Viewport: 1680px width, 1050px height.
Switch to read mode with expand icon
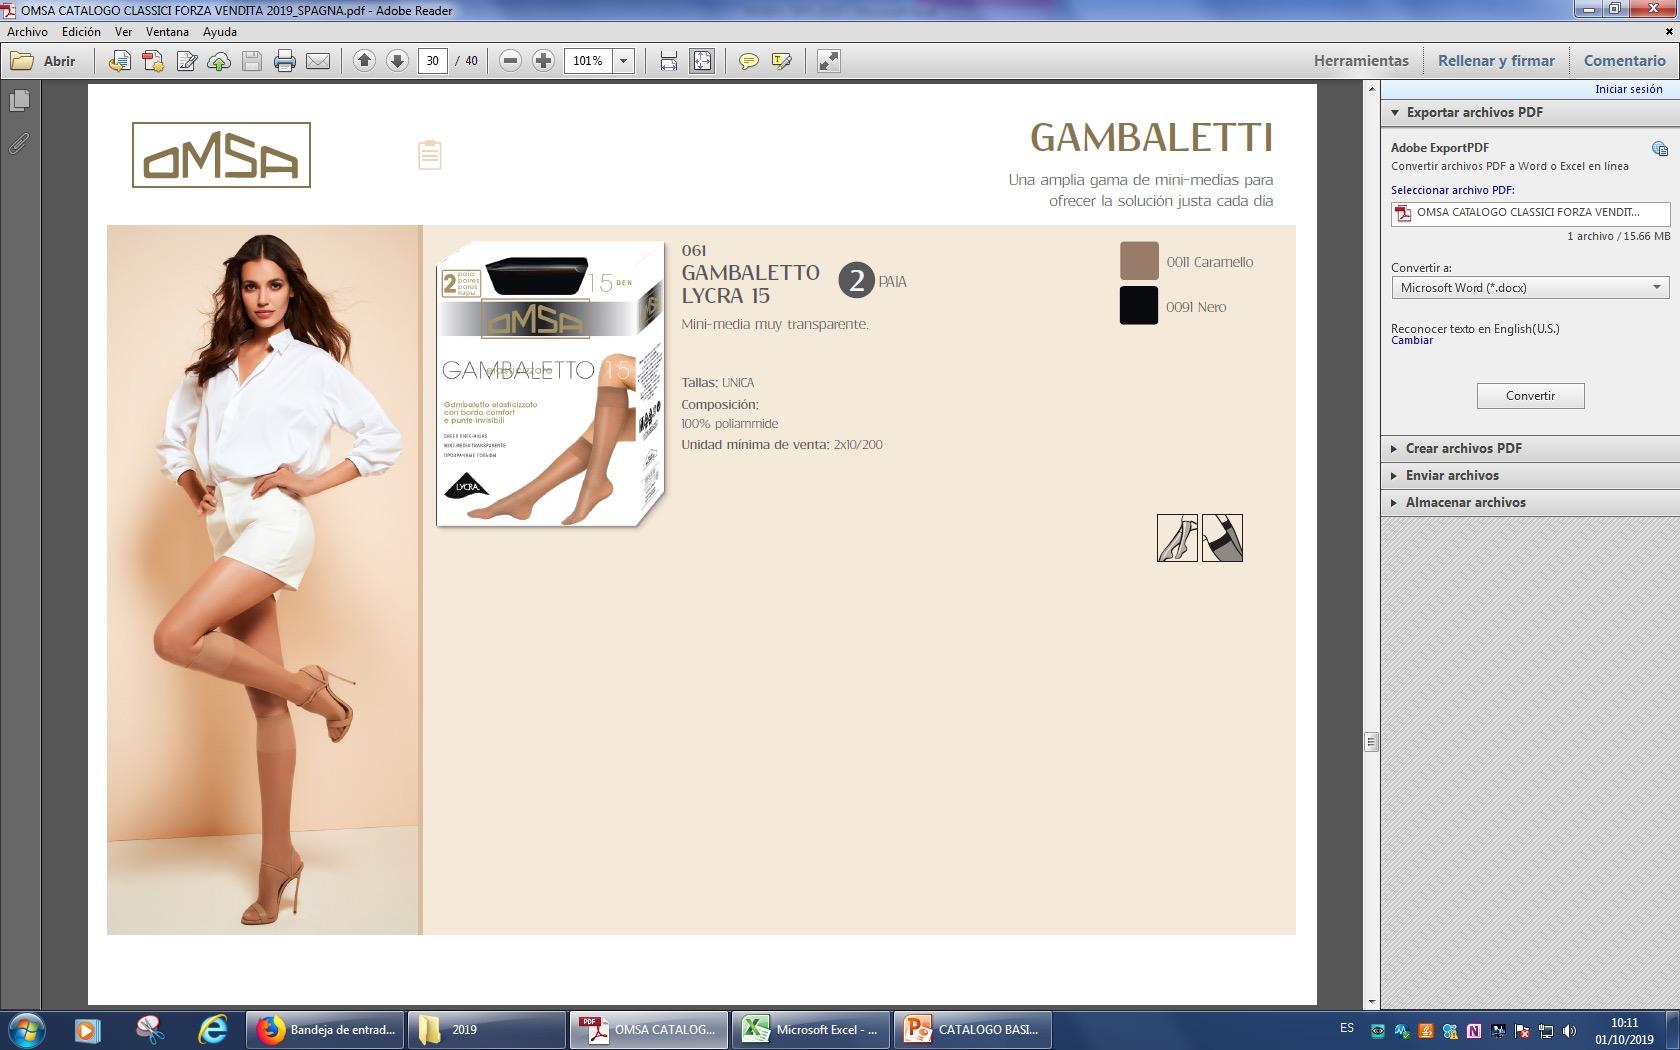(x=828, y=61)
